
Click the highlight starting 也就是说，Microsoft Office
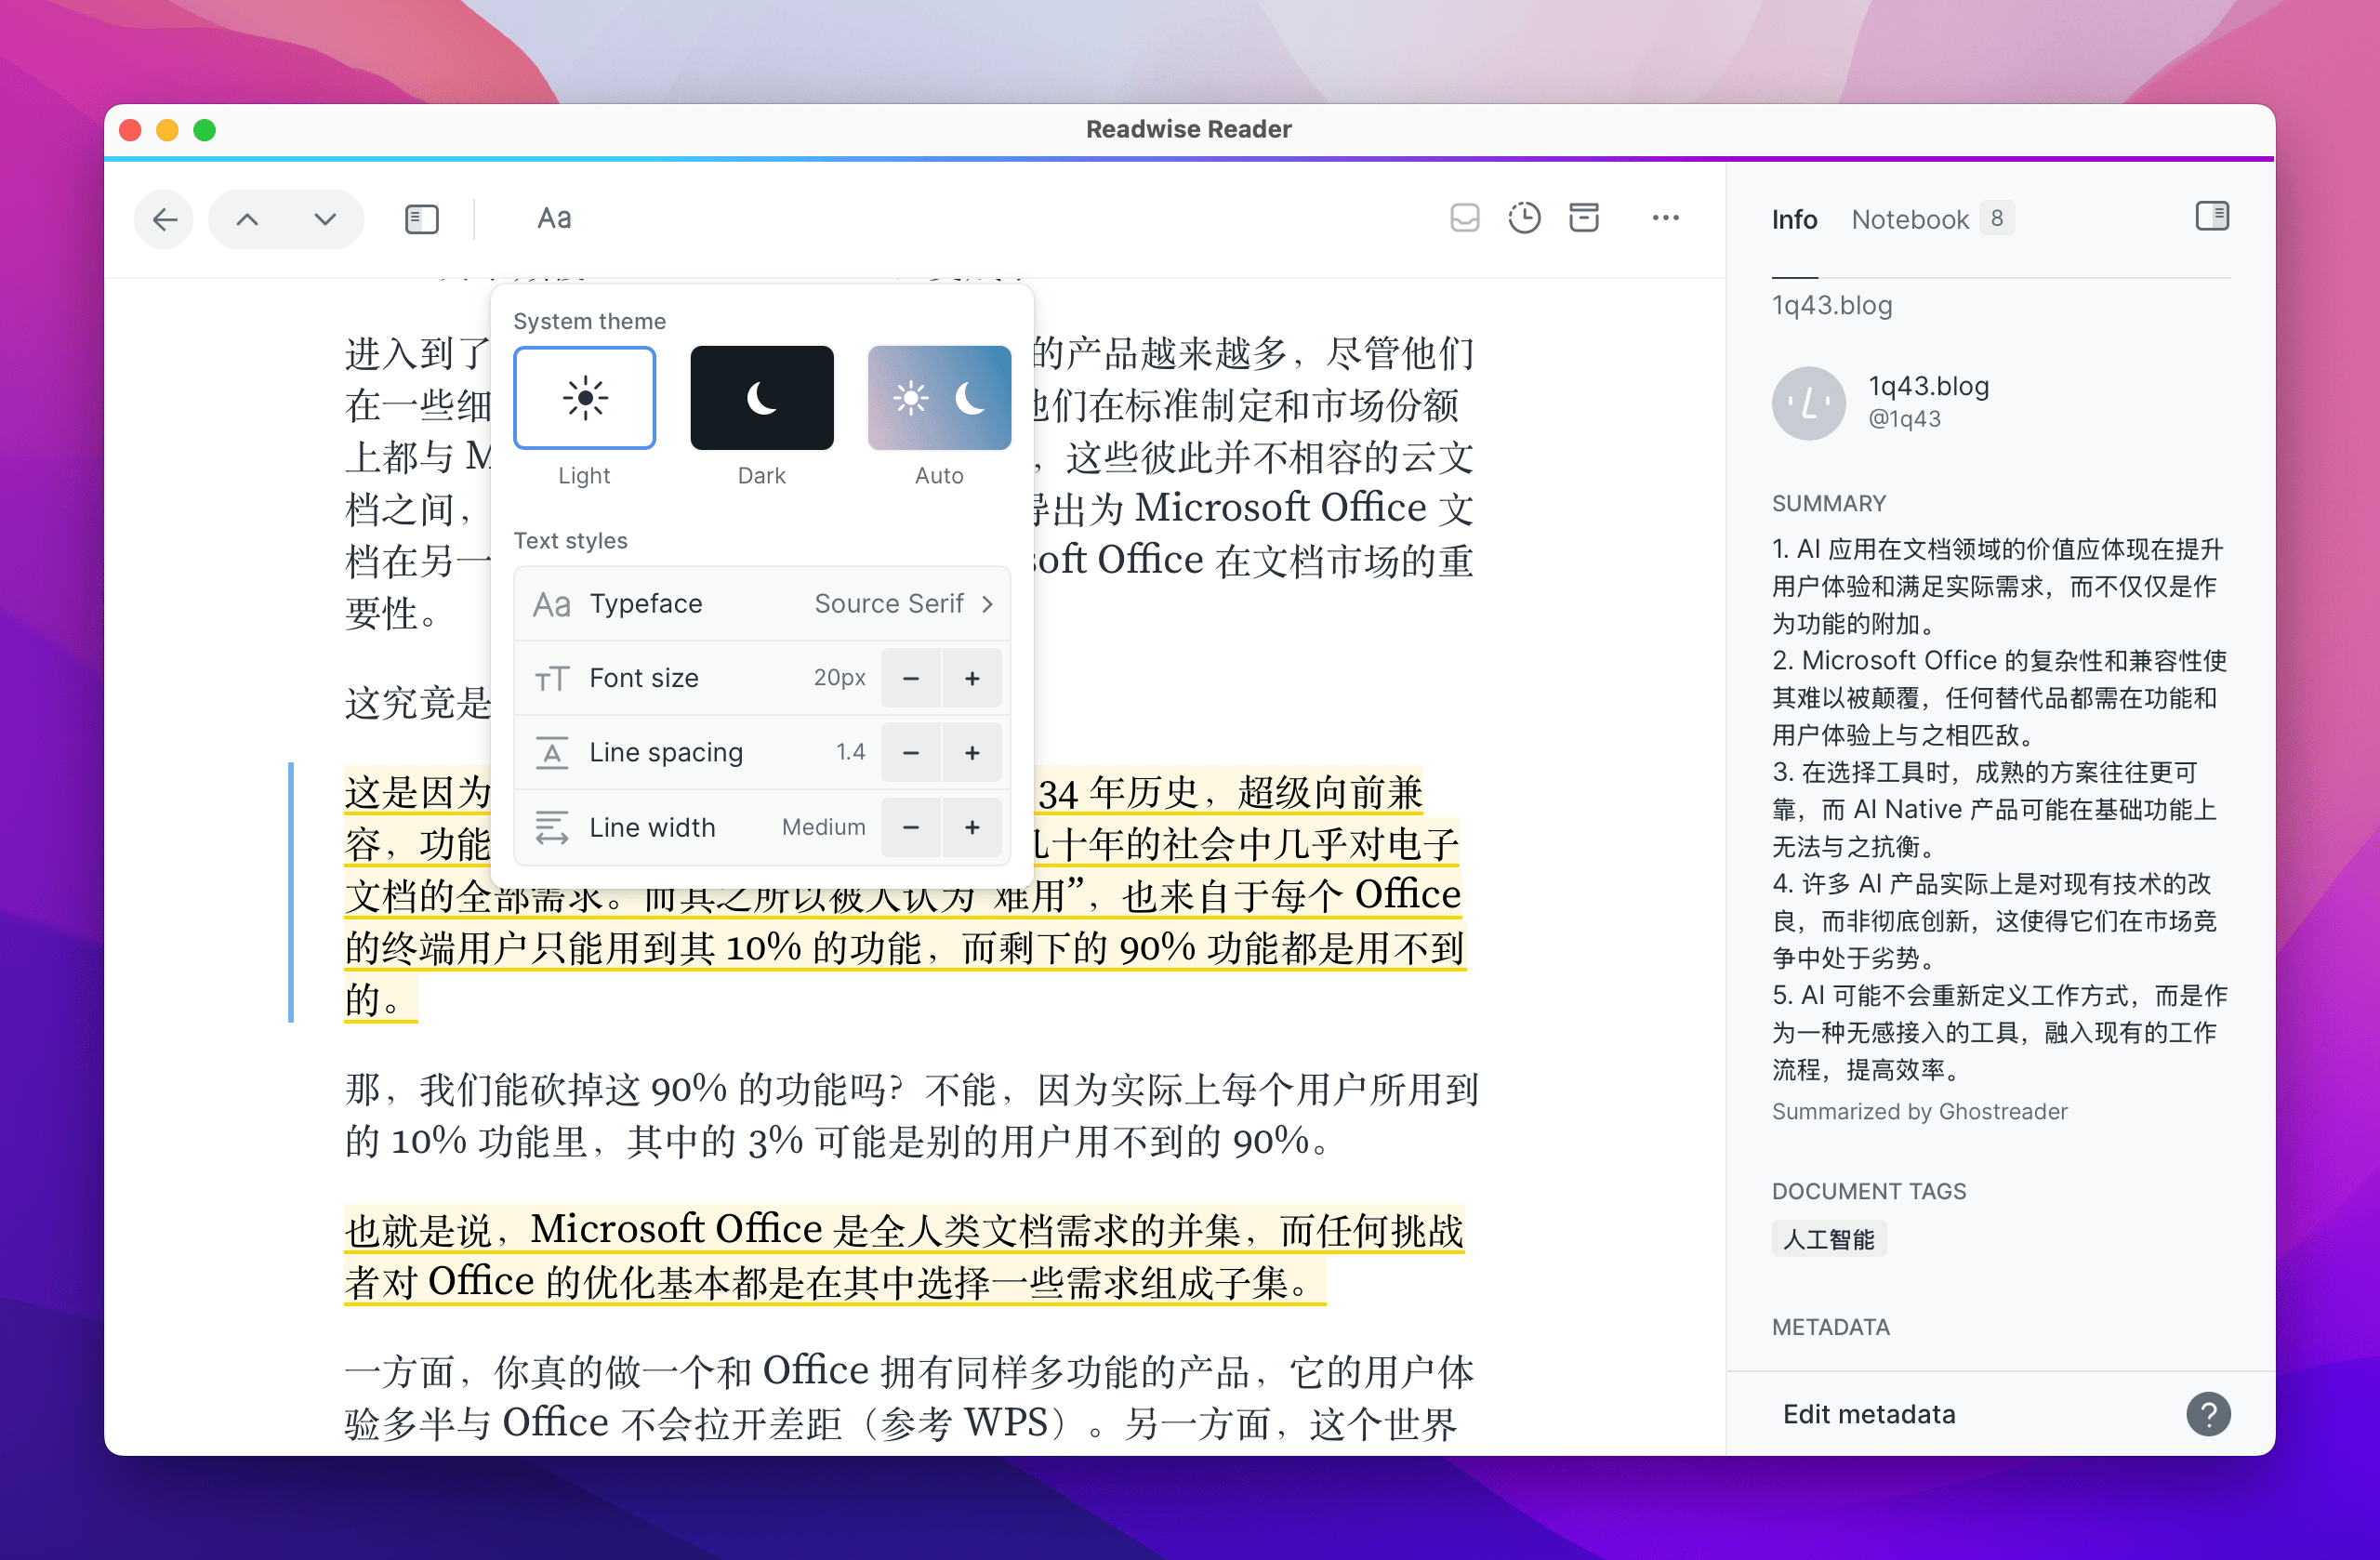point(905,1256)
